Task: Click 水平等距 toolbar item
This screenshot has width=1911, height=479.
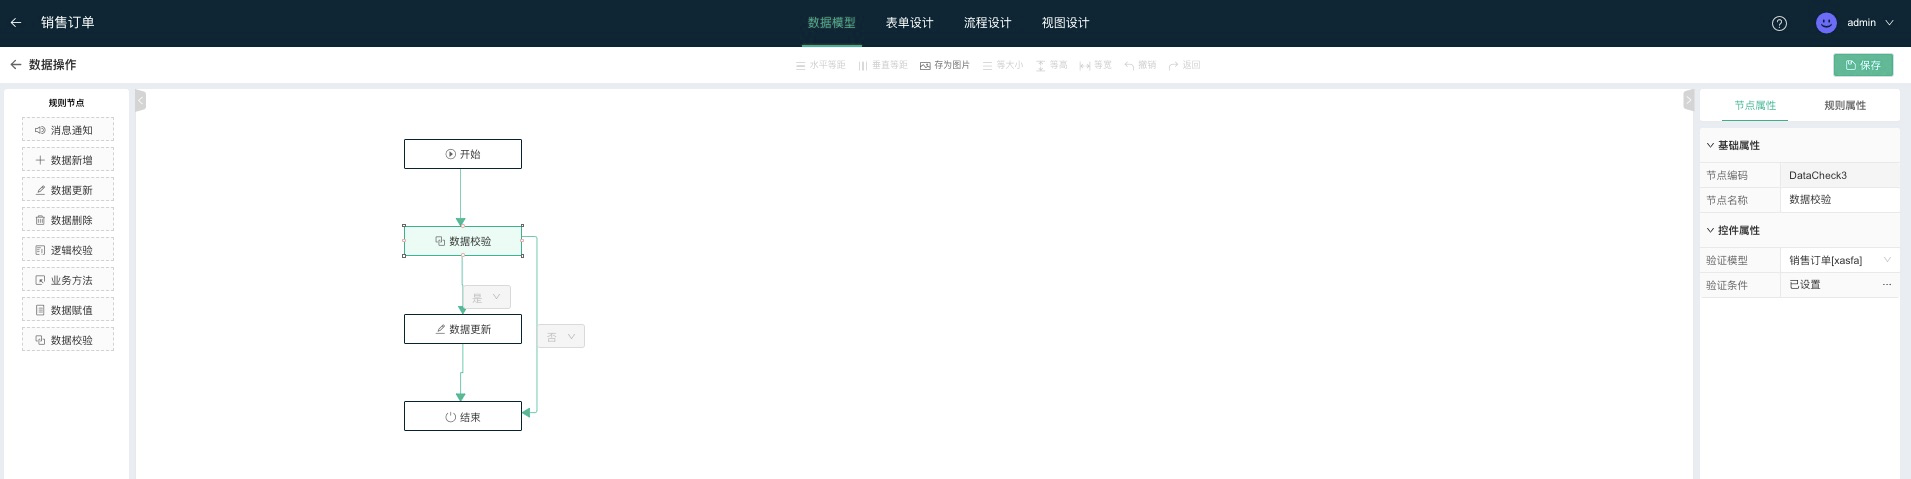Action: [x=821, y=65]
